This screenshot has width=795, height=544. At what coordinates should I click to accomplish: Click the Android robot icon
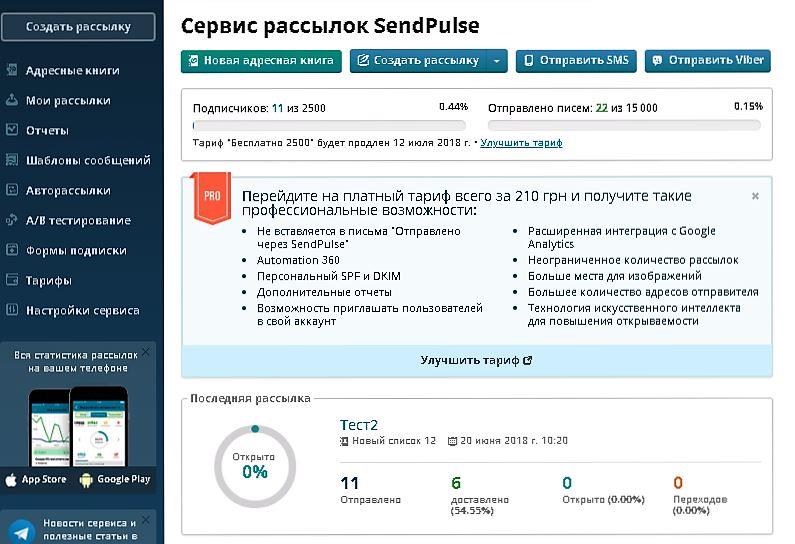coord(86,480)
